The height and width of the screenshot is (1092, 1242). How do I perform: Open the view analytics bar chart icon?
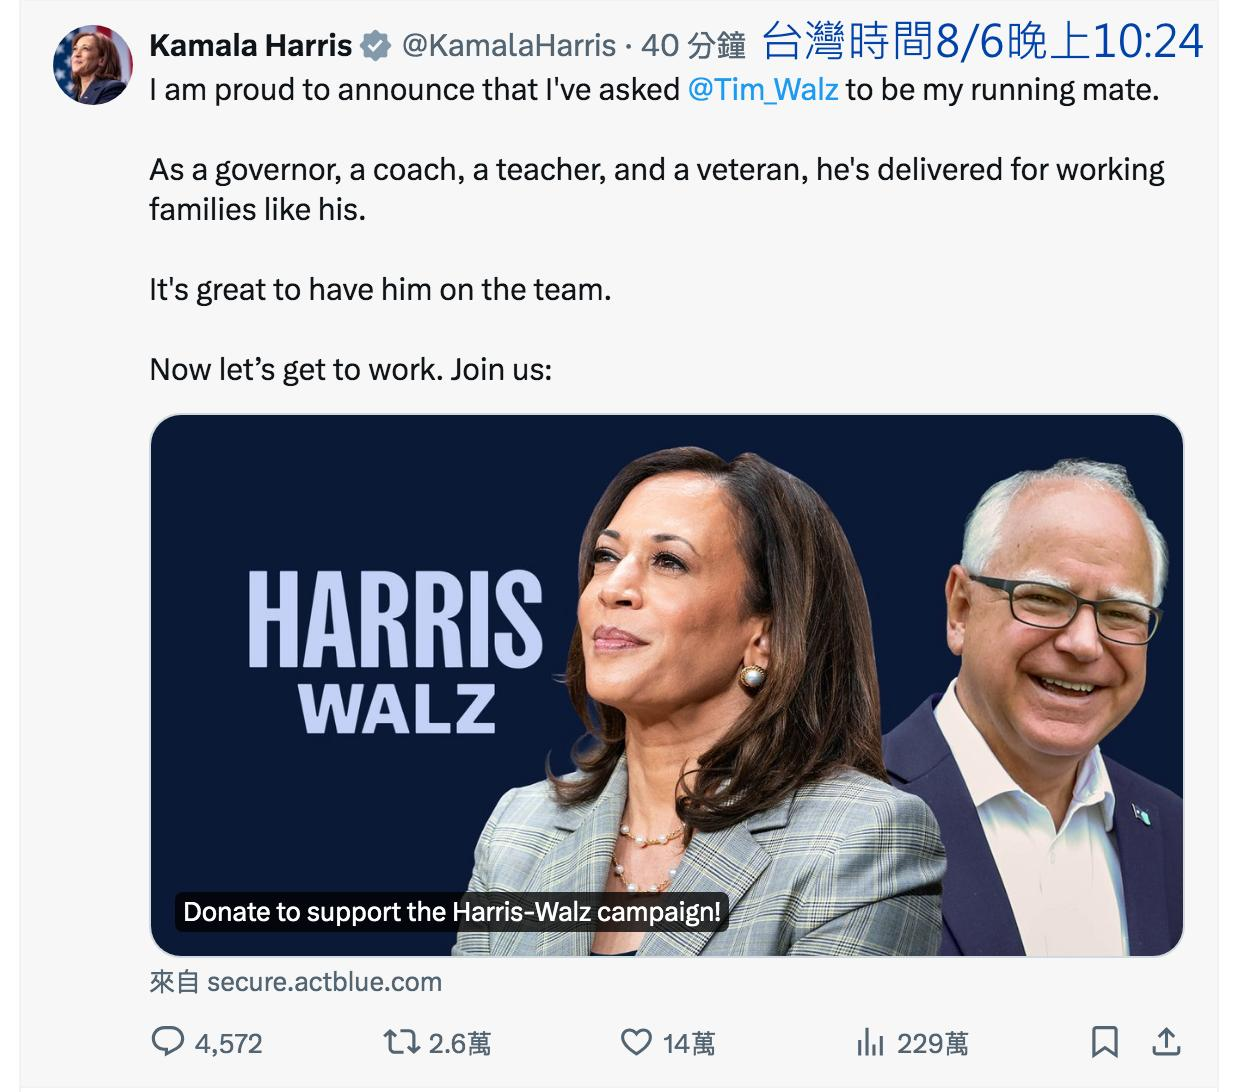(x=870, y=1043)
